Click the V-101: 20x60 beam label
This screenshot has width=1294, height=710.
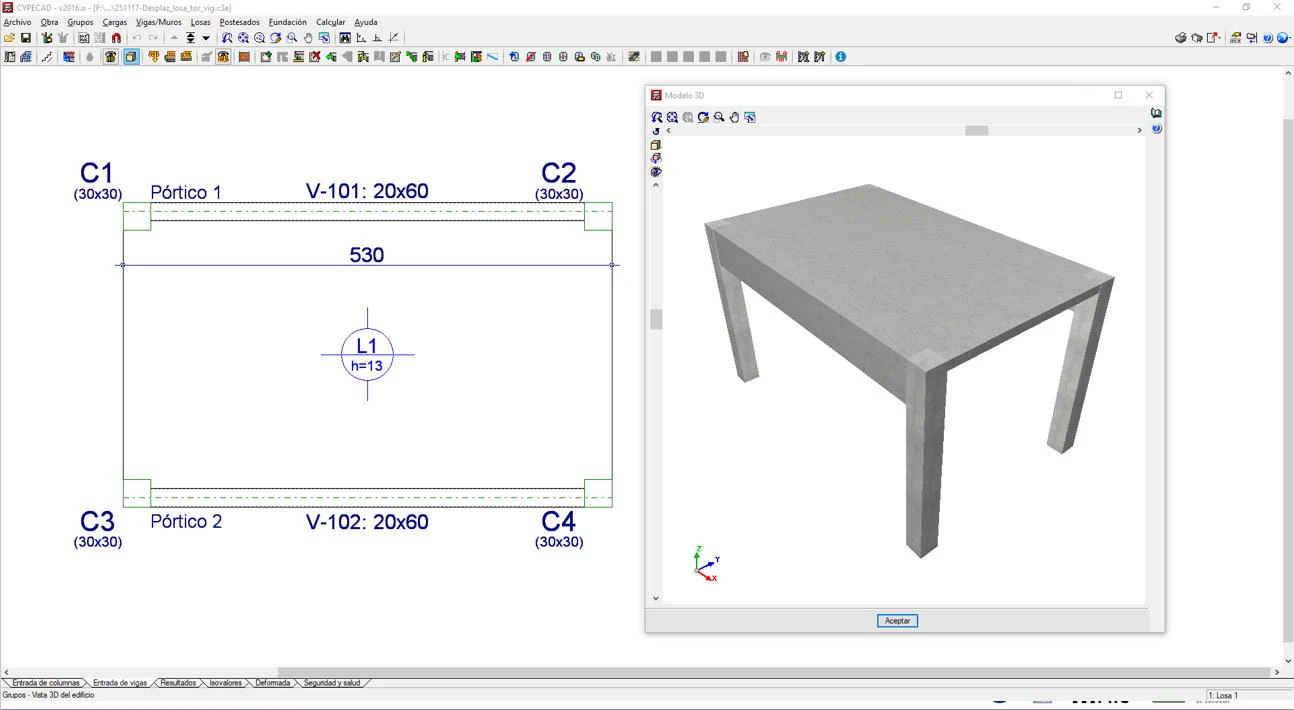(x=367, y=191)
